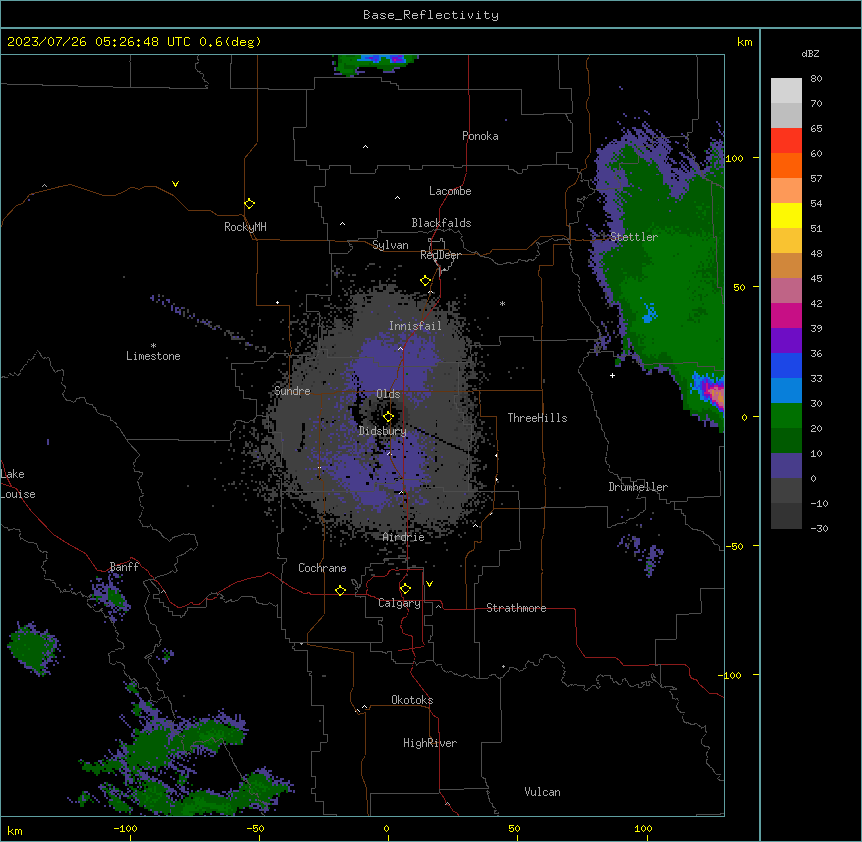Click the magenta 42 dBZ legend swatch
This screenshot has width=862, height=842.
coord(786,315)
